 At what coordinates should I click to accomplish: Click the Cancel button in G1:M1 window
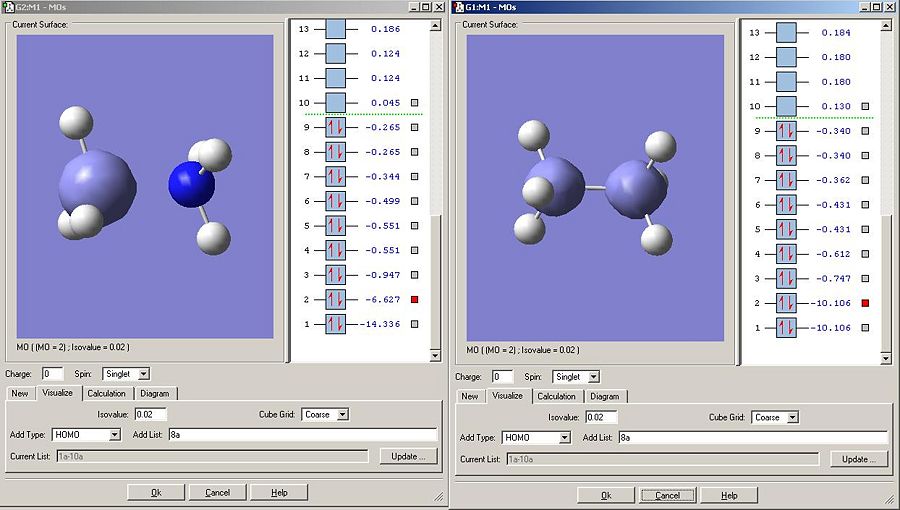pyautogui.click(x=667, y=495)
